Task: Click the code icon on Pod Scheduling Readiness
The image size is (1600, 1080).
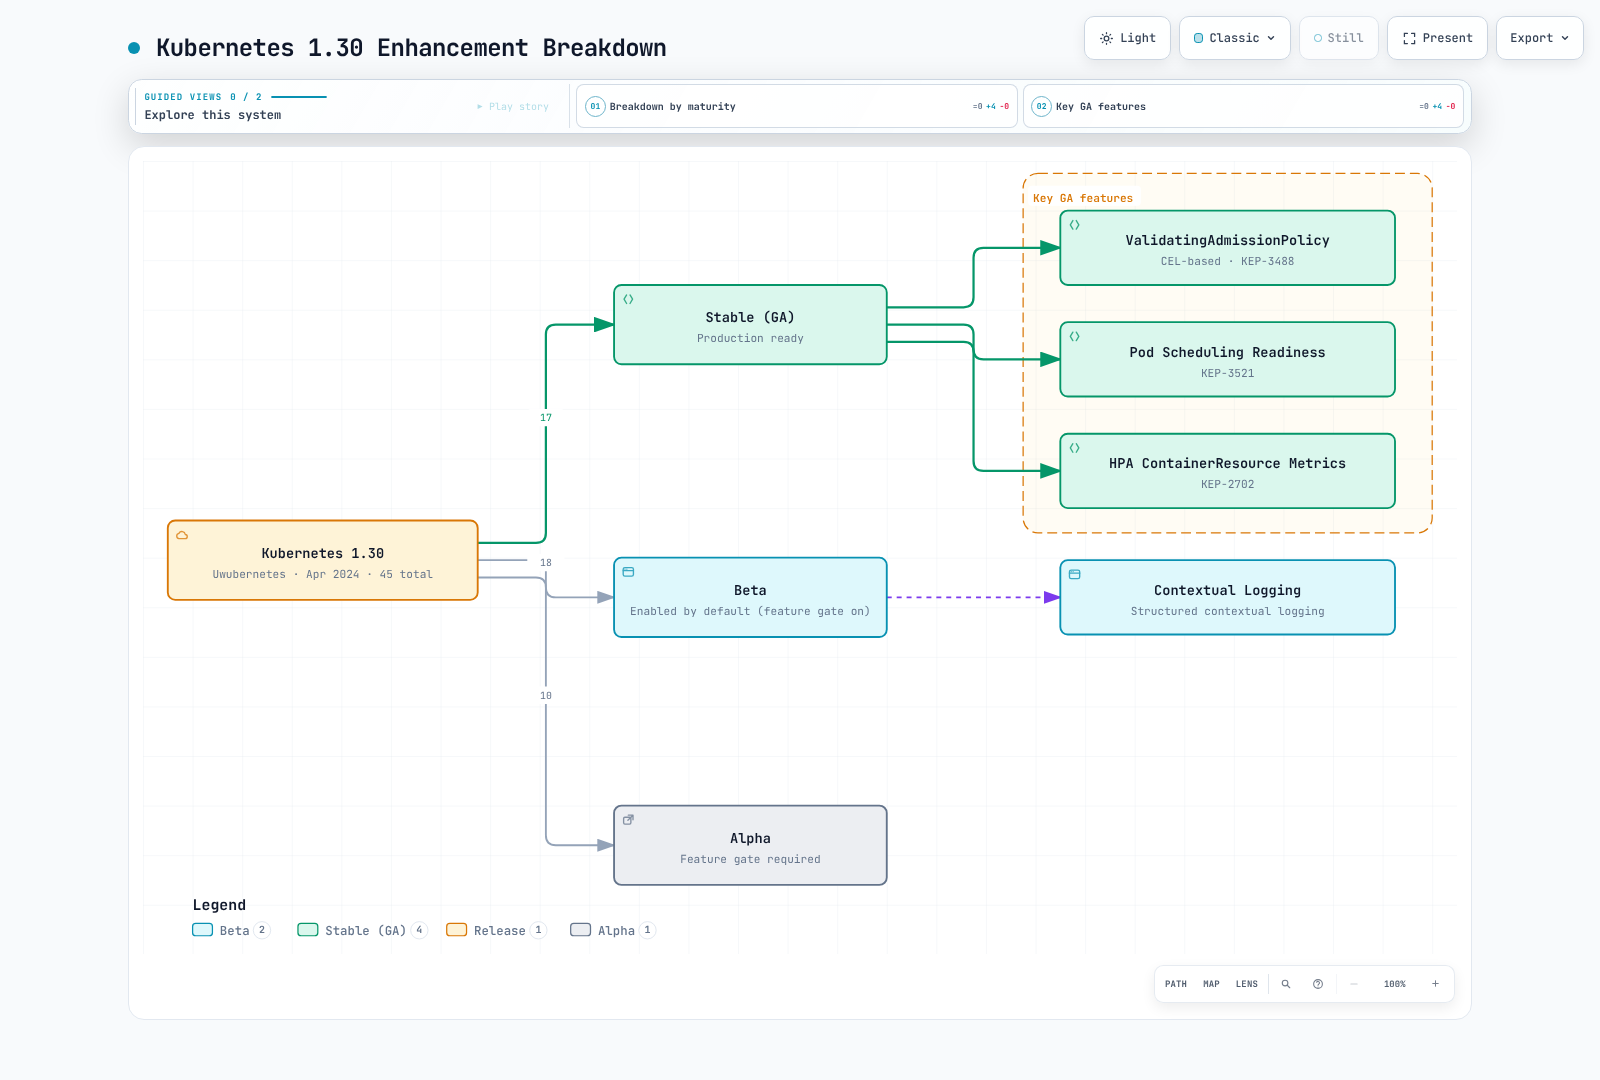Action: point(1074,337)
